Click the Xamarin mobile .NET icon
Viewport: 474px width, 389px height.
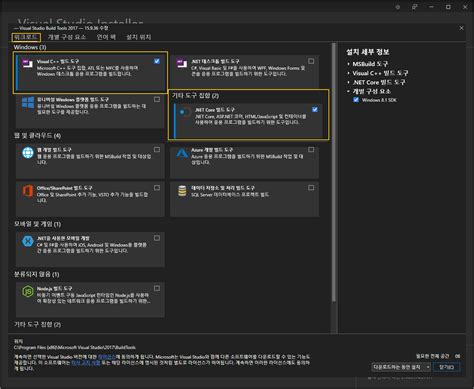[28, 241]
